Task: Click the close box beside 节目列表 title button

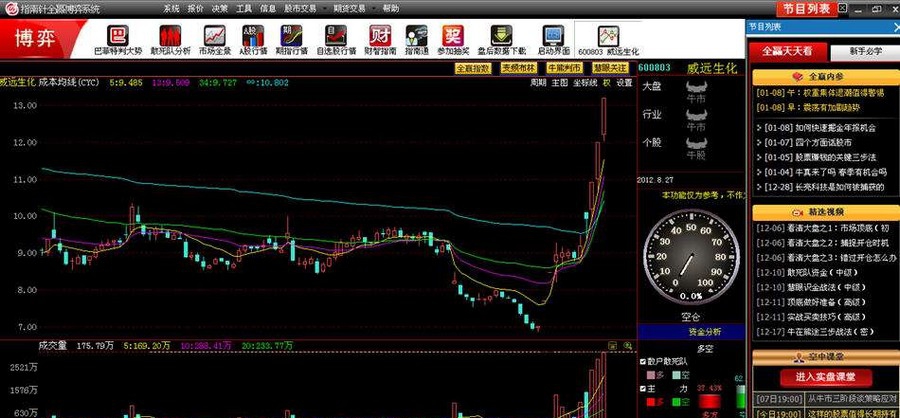Action: (x=842, y=9)
